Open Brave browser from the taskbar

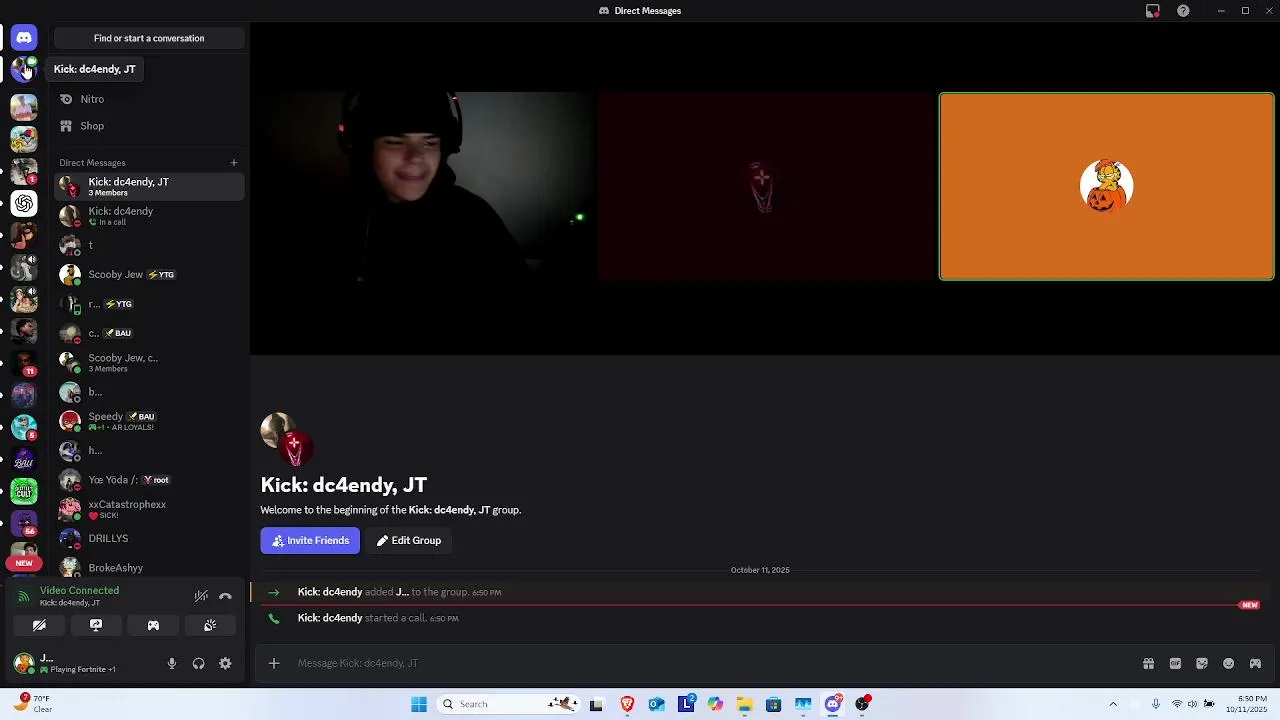(627, 704)
